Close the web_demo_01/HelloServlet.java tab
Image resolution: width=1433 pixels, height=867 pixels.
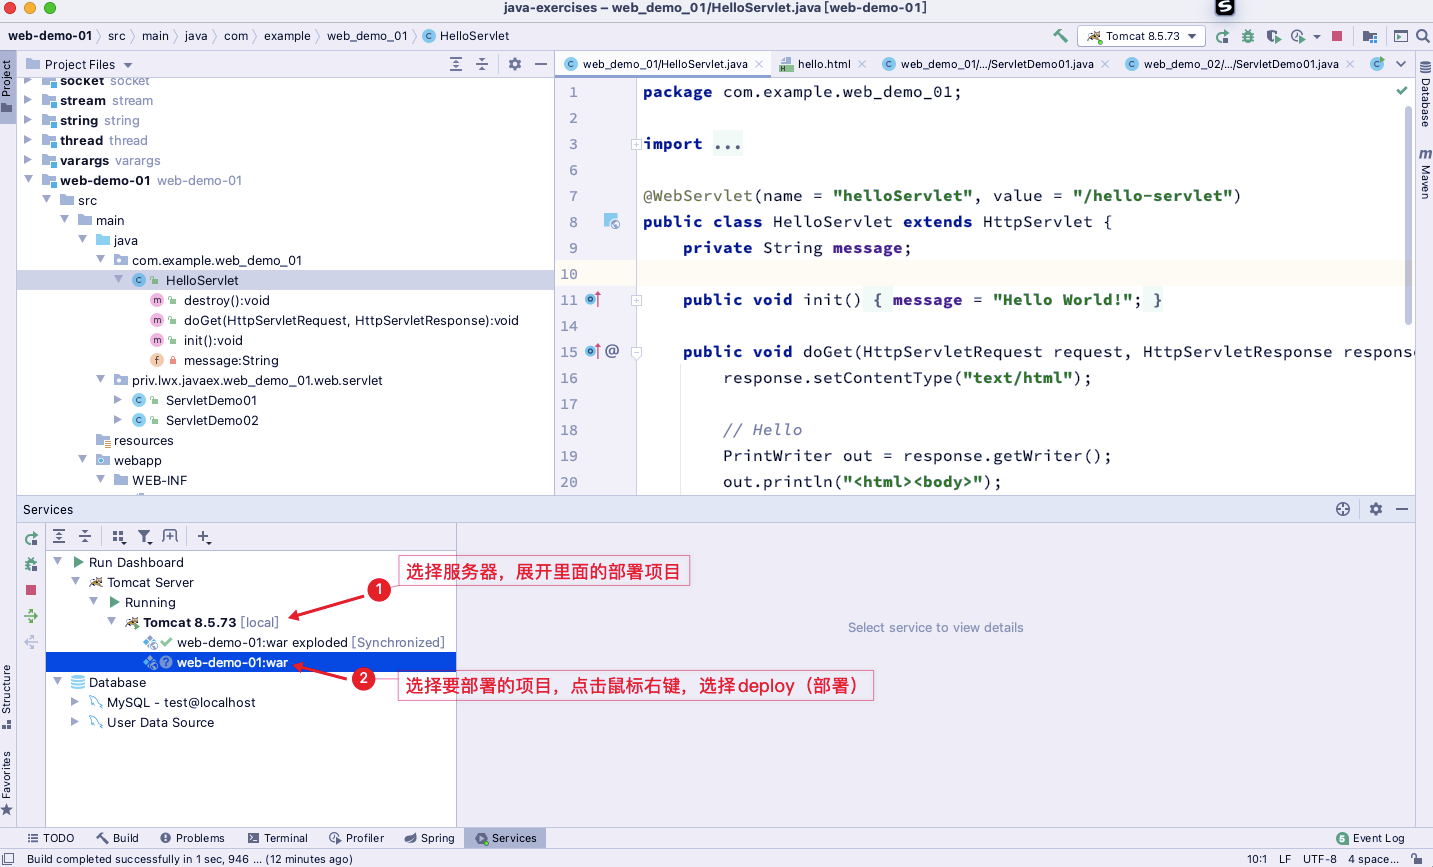759,64
